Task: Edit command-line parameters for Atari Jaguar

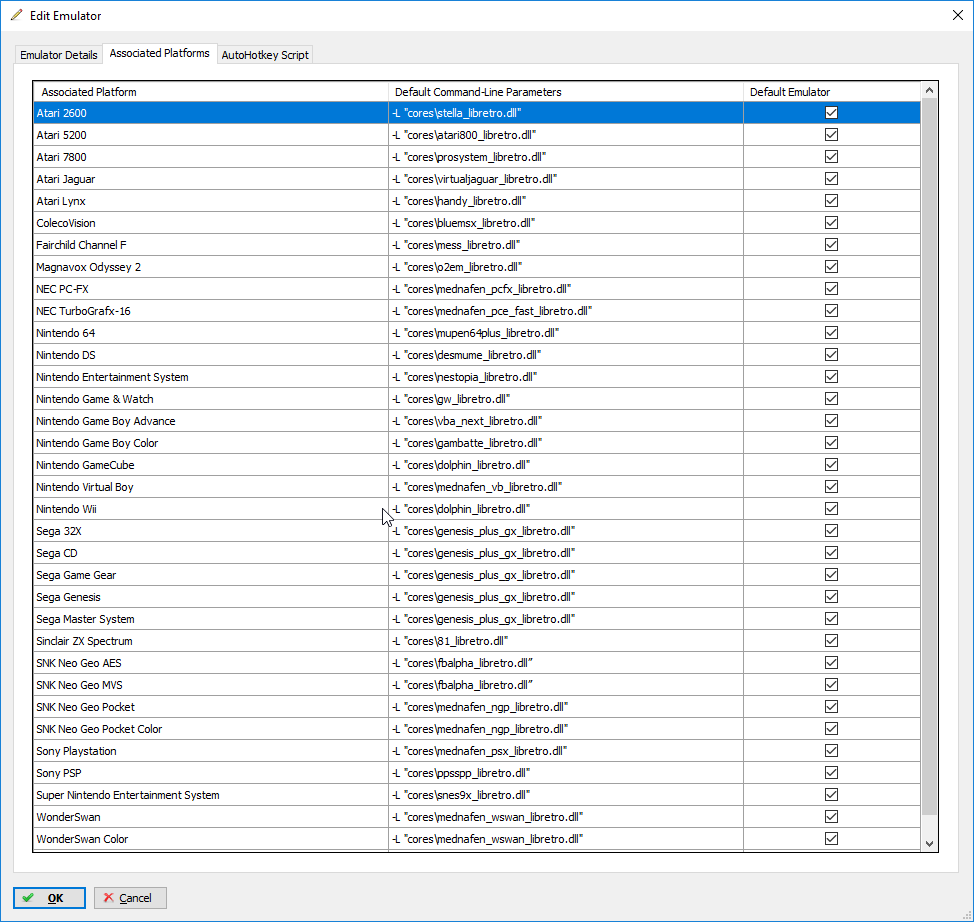Action: coord(565,179)
